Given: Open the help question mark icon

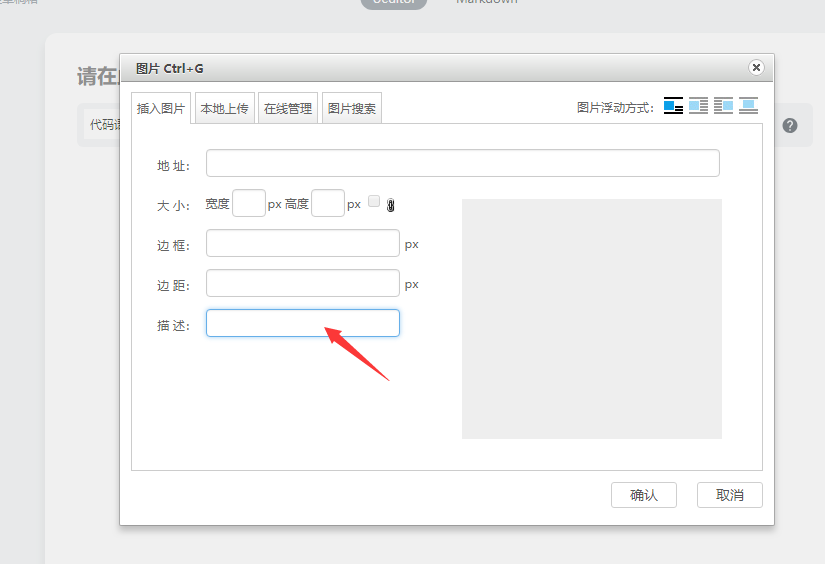Looking at the screenshot, I should 790,125.
